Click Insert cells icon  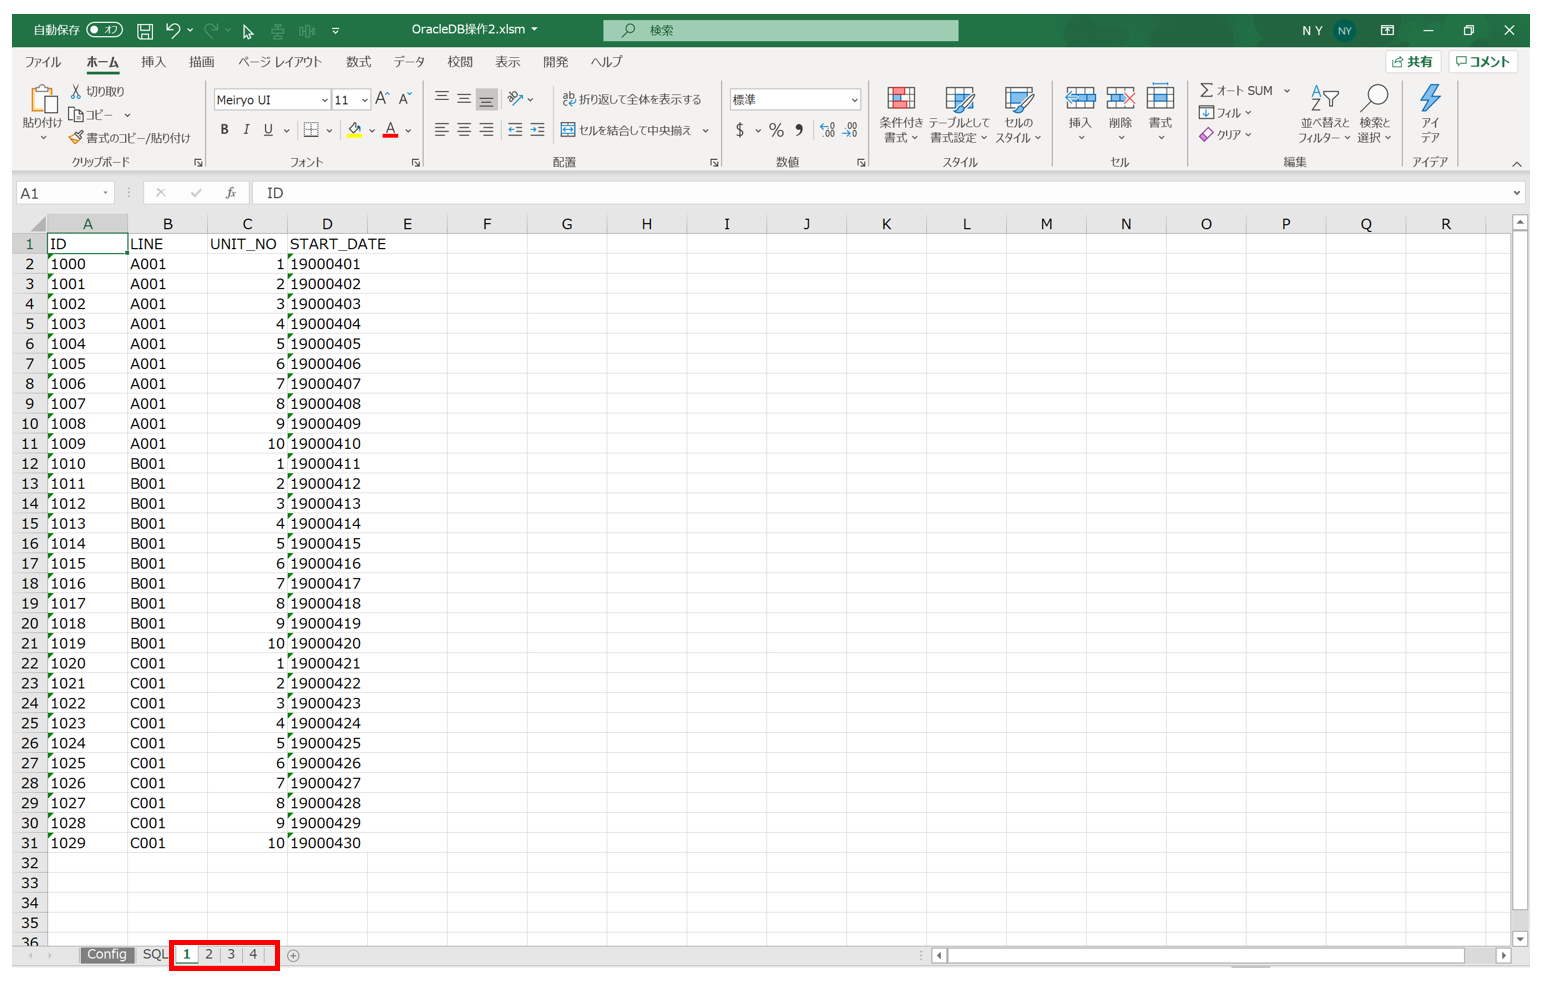pyautogui.click(x=1080, y=98)
